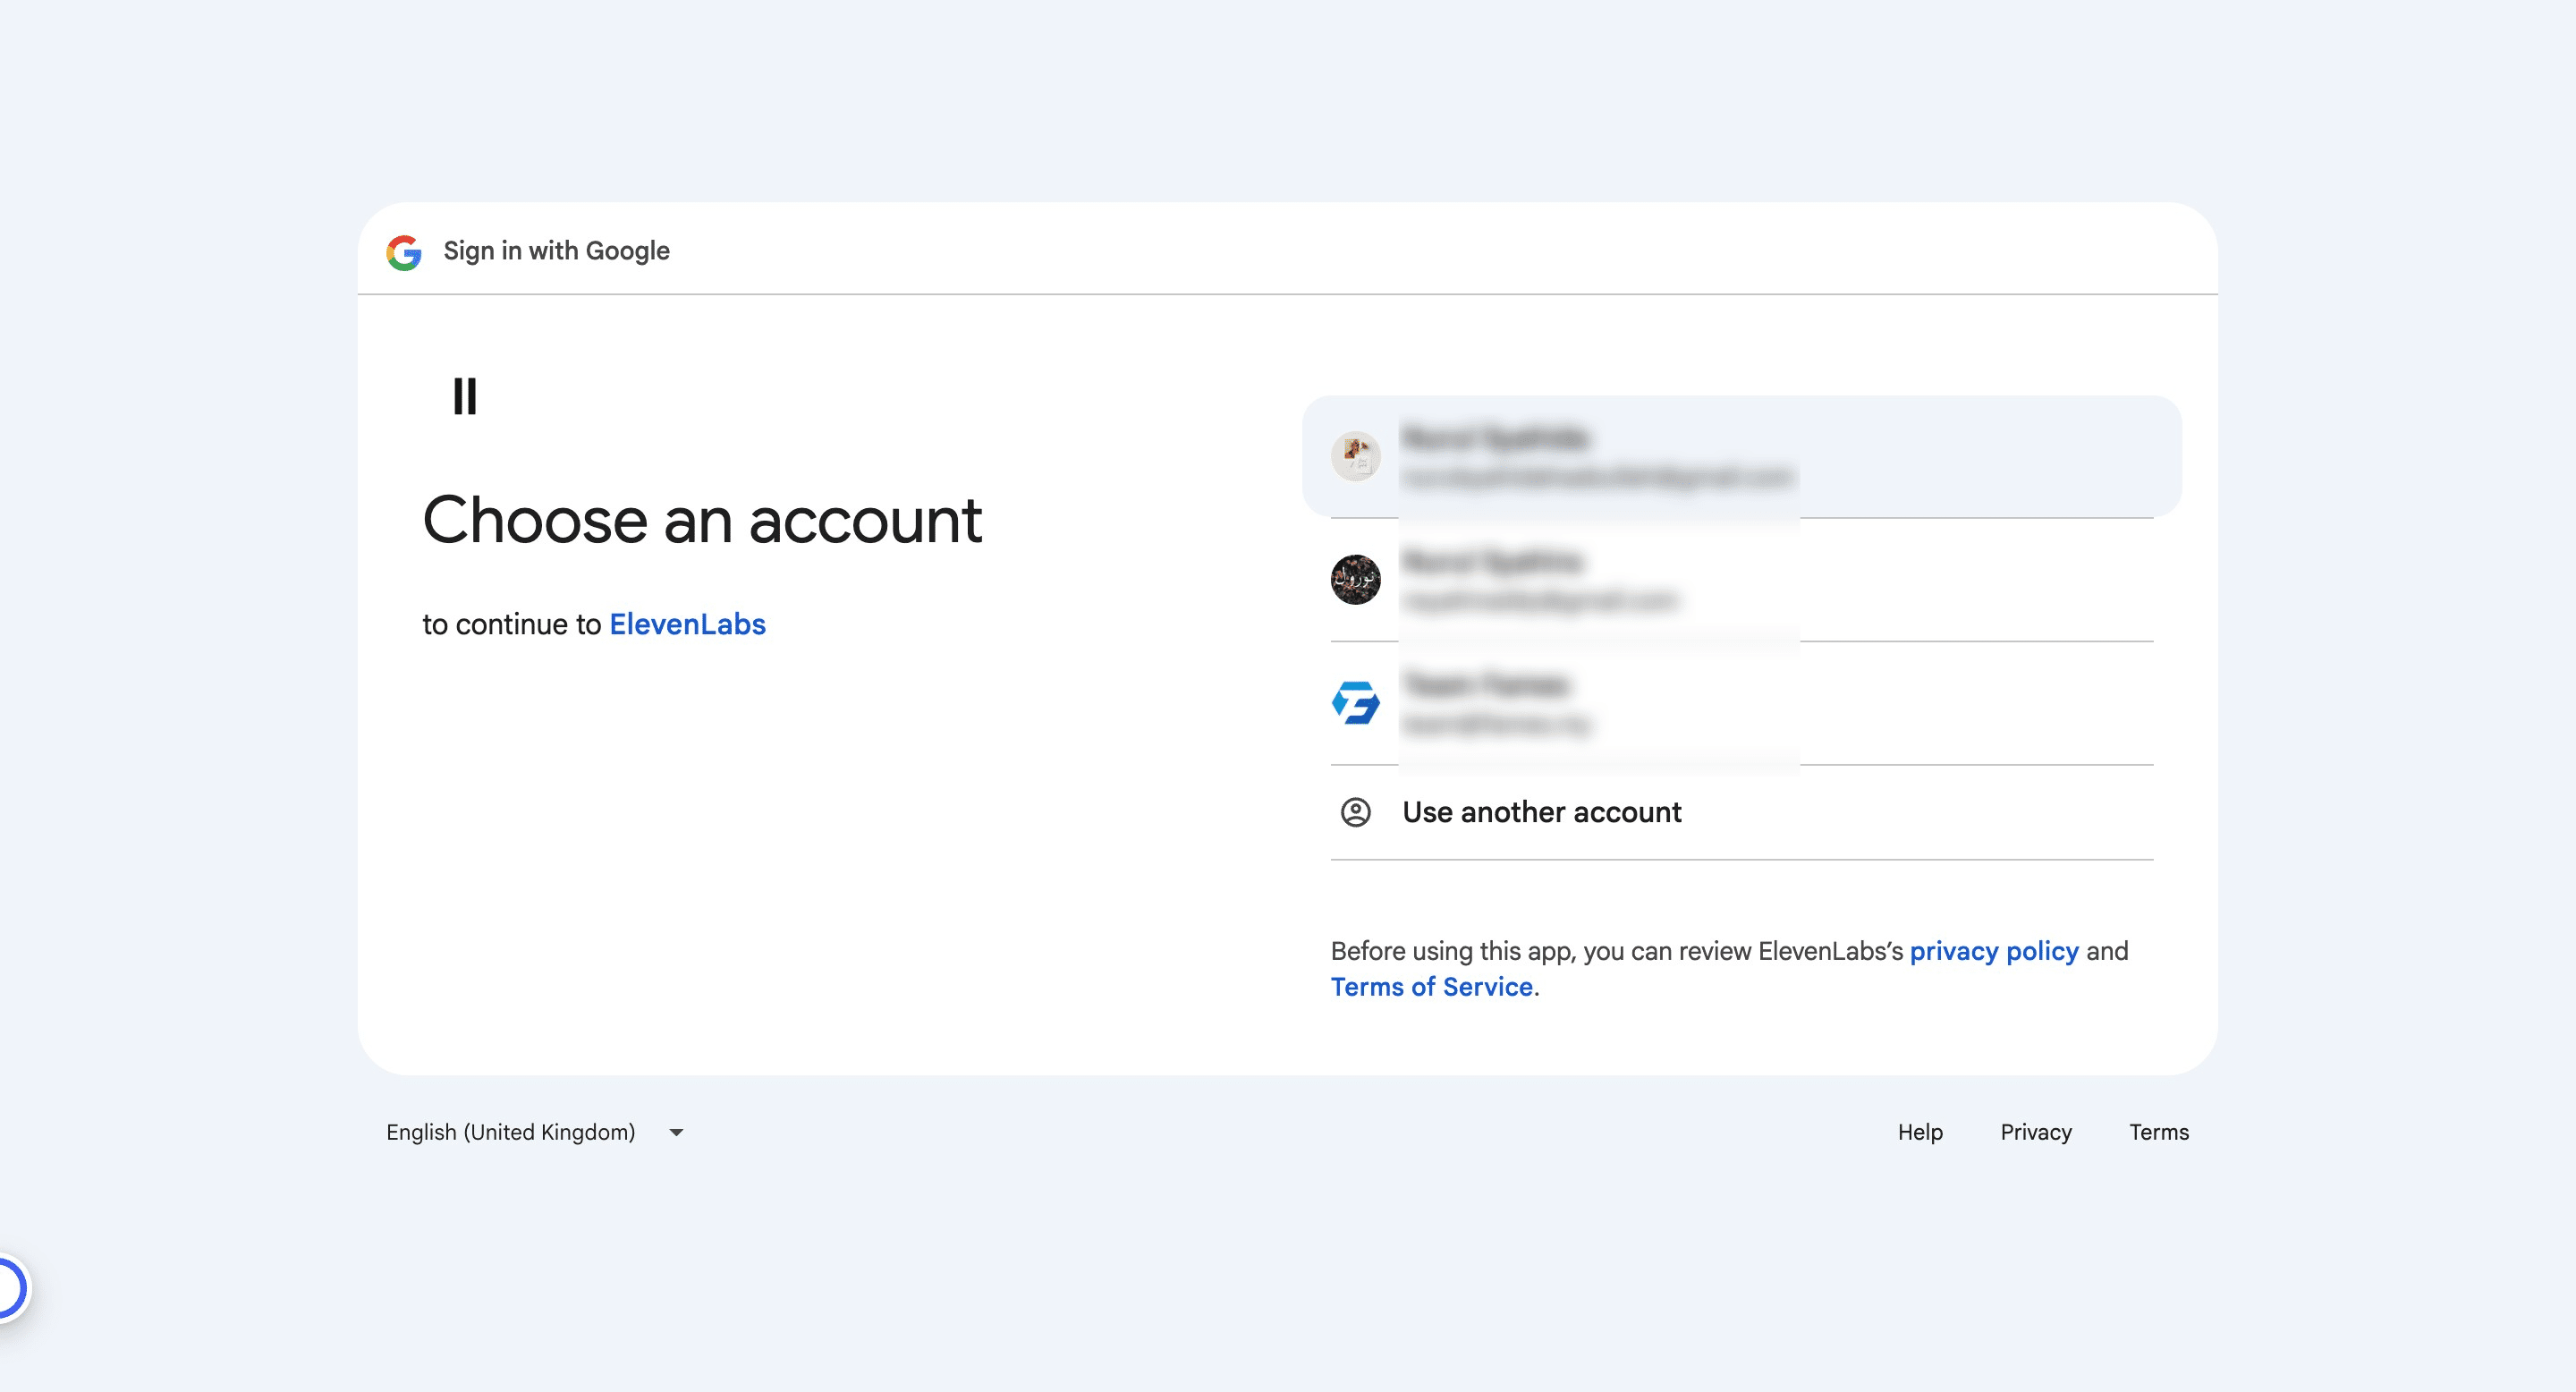Open the ElevenLabs link
2576x1392 pixels.
[687, 624]
